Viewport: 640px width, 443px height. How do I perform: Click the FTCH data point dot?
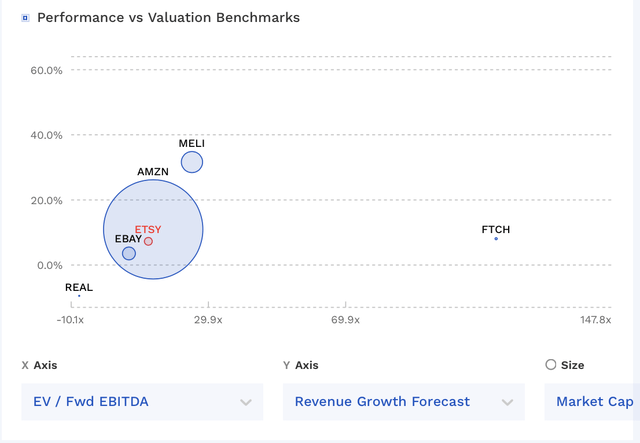click(x=496, y=239)
